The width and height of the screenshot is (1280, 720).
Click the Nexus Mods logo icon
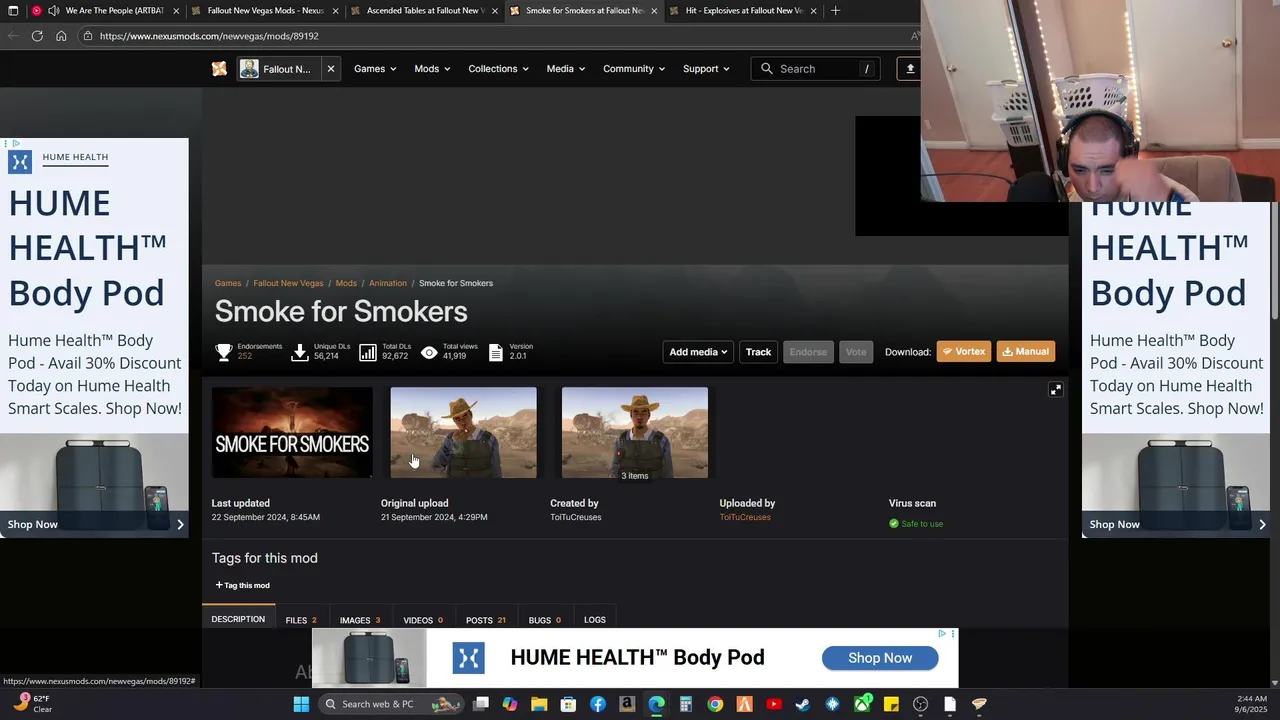[219, 69]
